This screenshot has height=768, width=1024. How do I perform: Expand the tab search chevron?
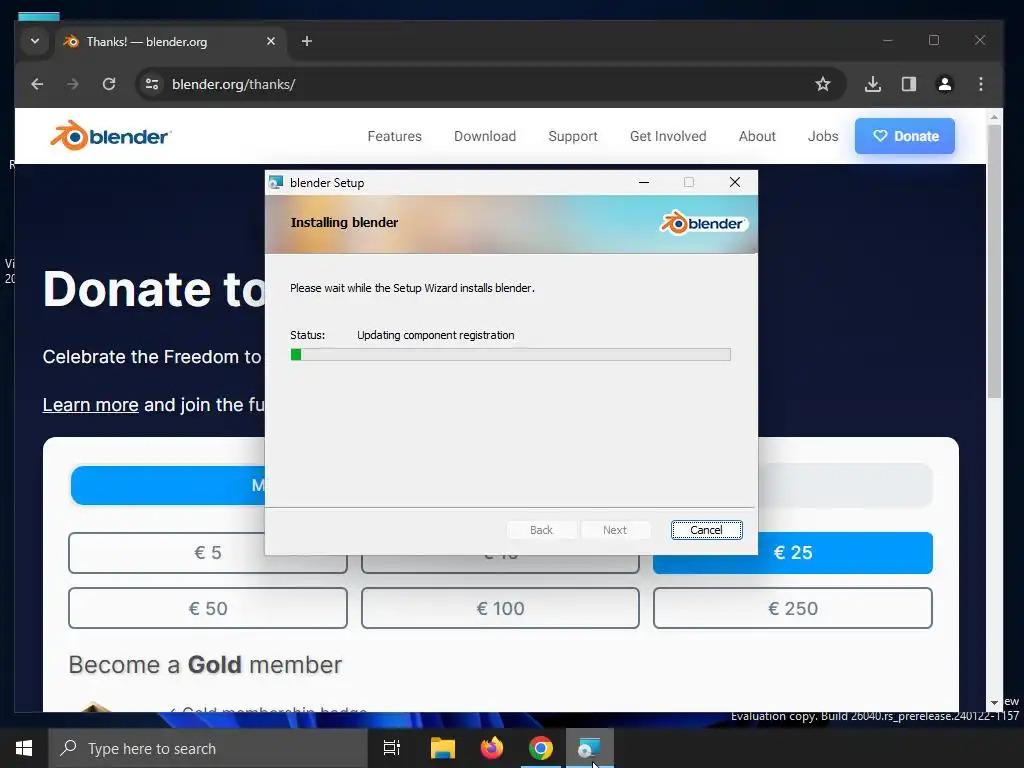(x=35, y=41)
